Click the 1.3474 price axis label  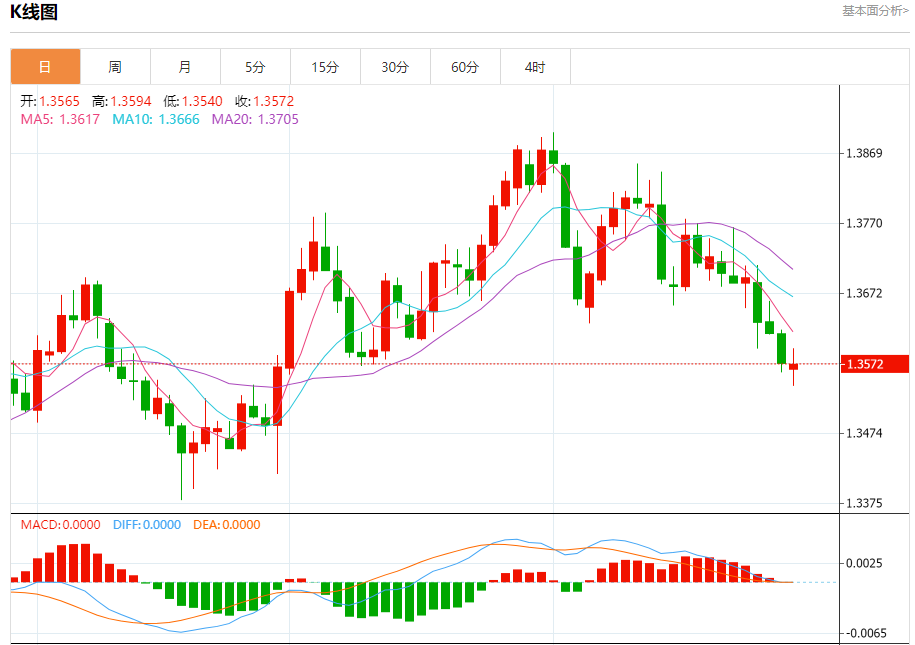[864, 433]
